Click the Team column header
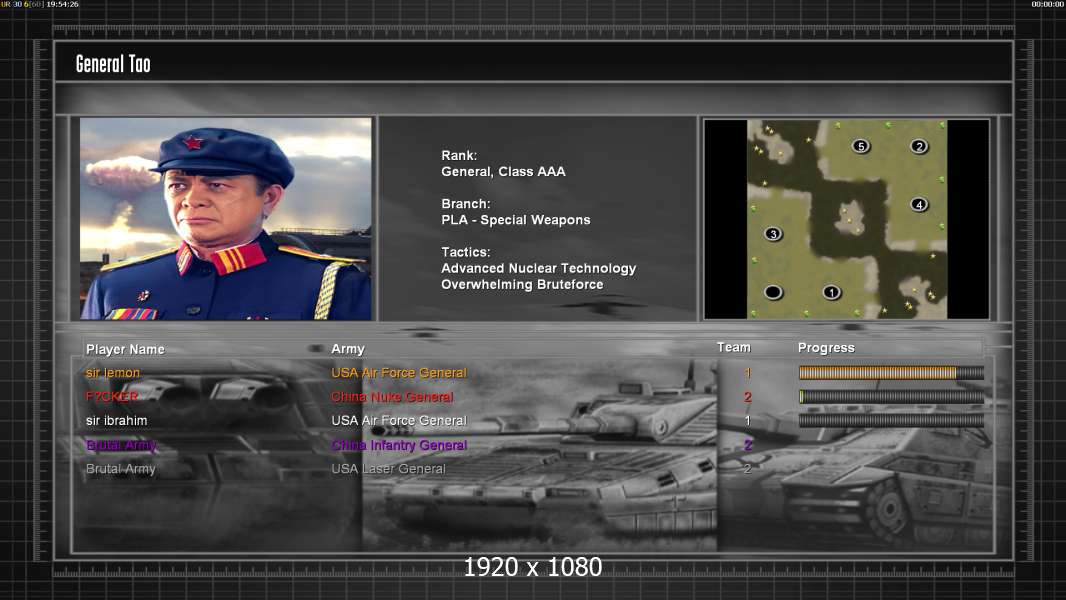The height and width of the screenshot is (600, 1066). click(734, 347)
